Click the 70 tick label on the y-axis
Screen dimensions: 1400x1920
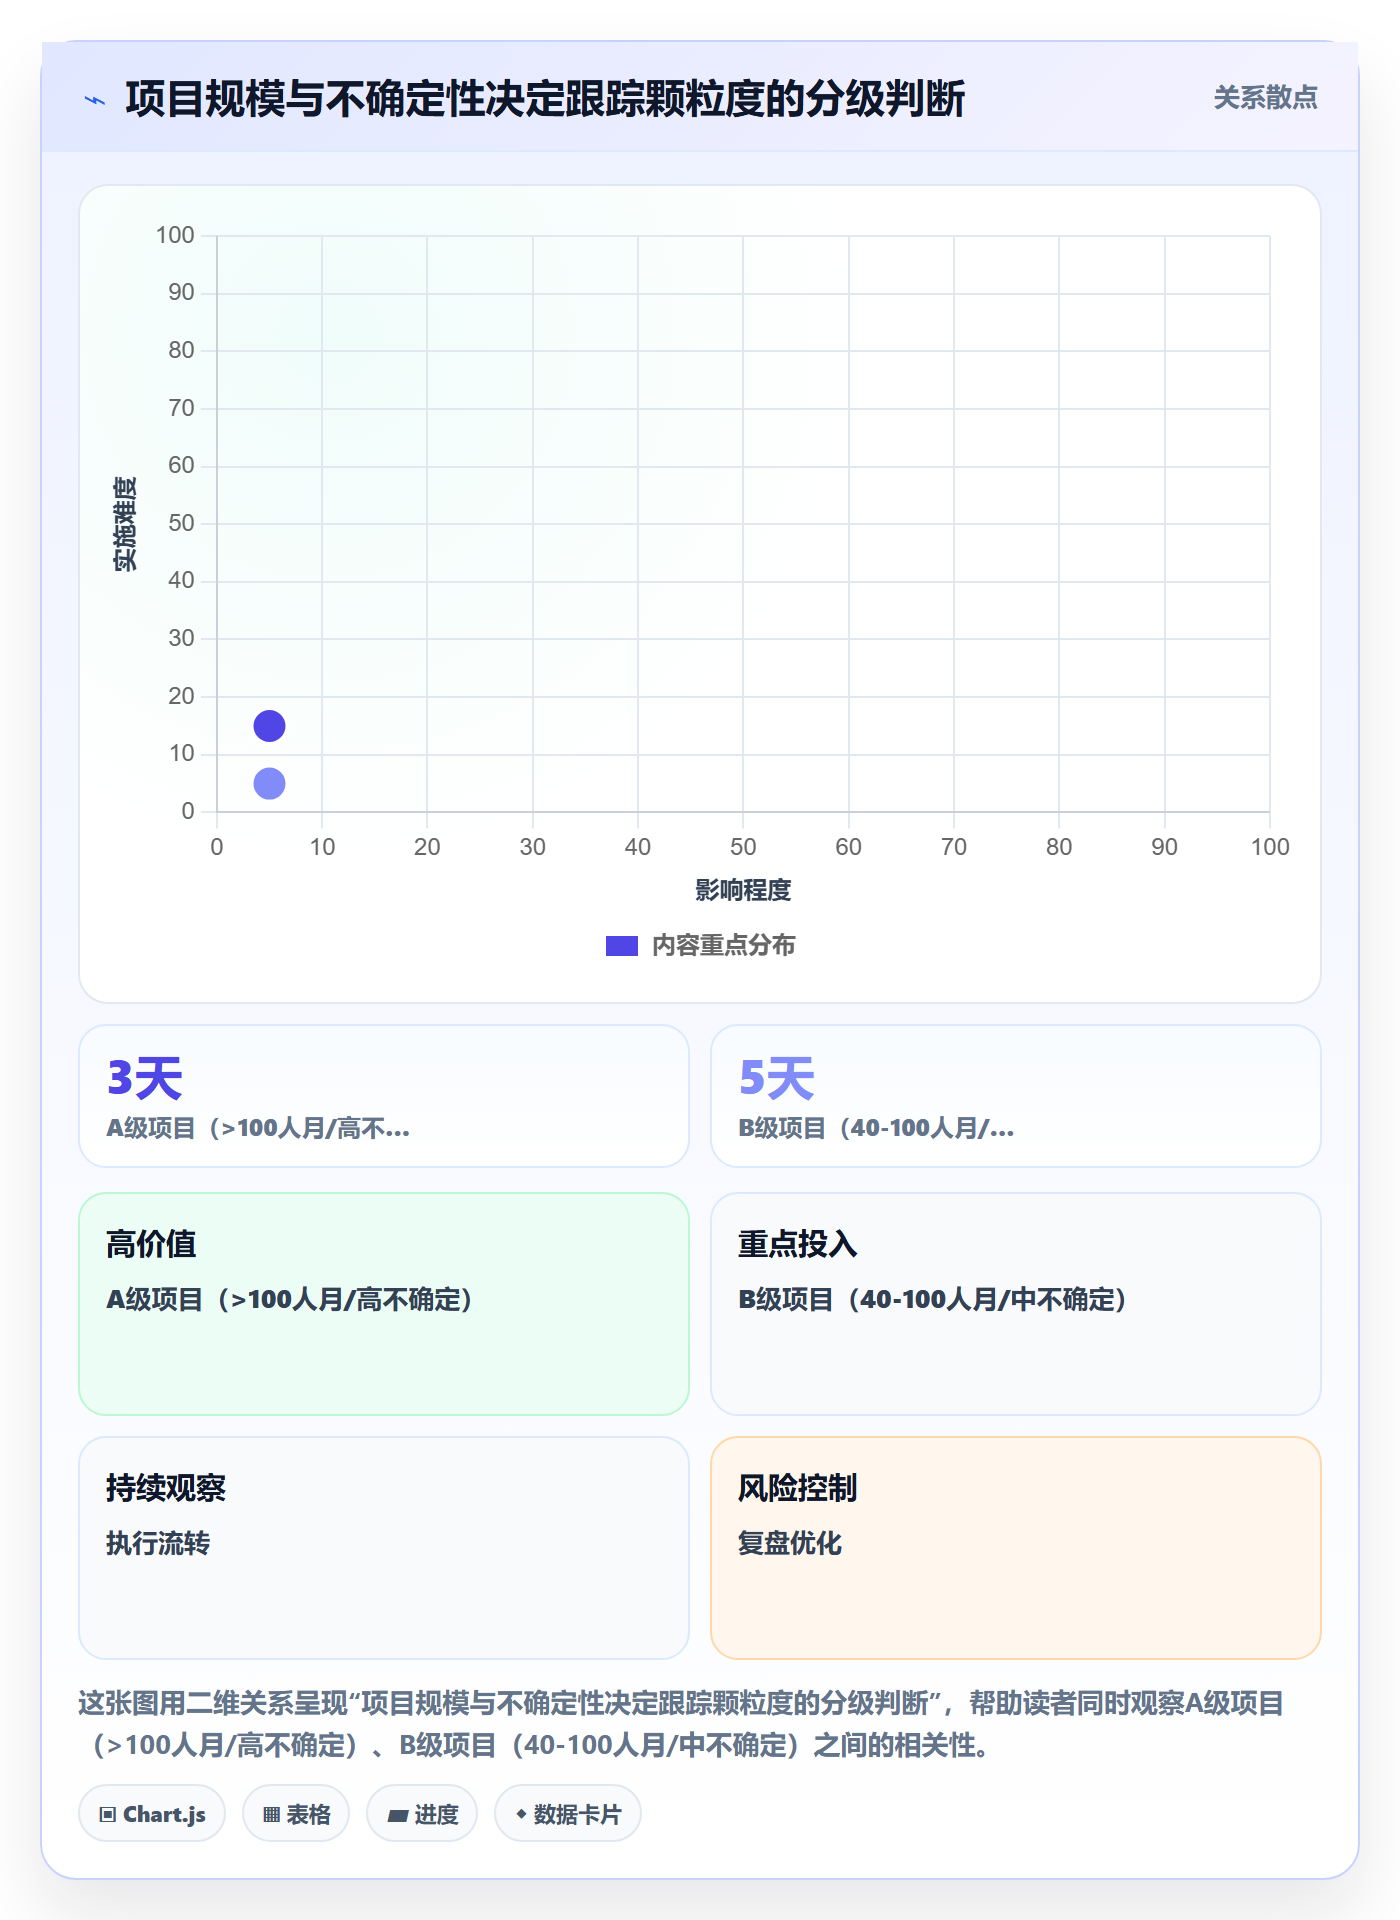[x=181, y=408]
